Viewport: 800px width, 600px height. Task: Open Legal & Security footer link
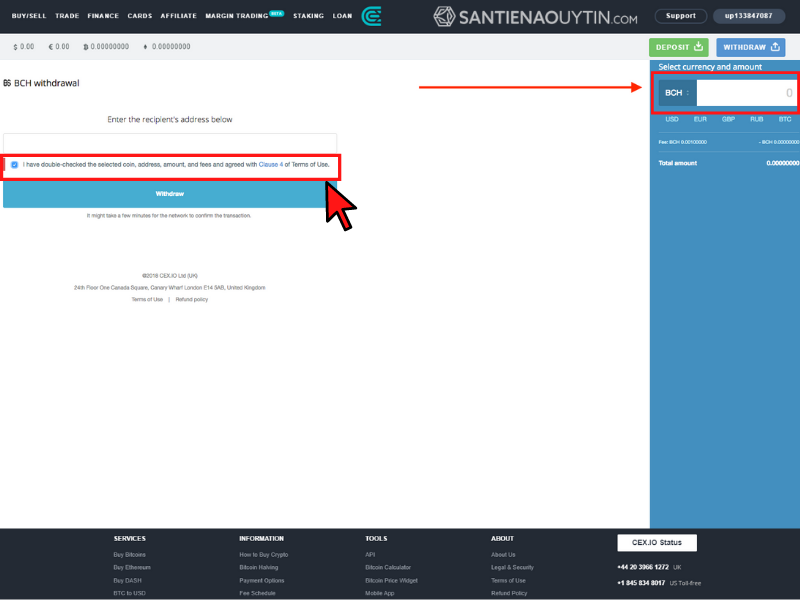pos(512,567)
